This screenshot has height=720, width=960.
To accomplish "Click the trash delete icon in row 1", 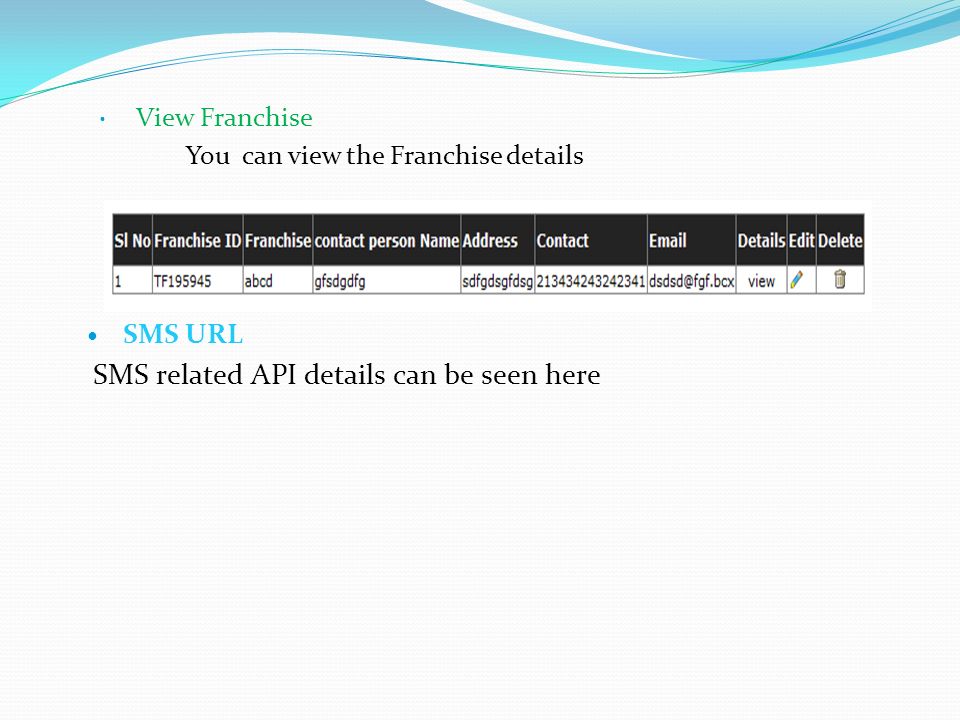I will point(840,279).
